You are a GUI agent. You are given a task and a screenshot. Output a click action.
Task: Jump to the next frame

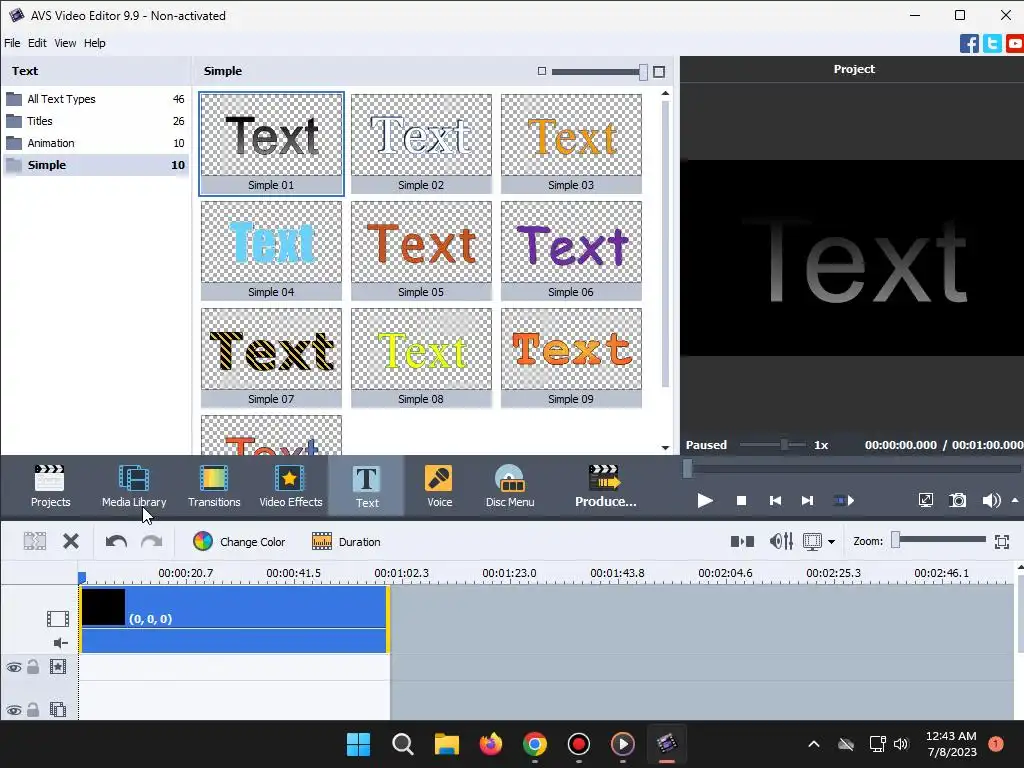tap(807, 501)
